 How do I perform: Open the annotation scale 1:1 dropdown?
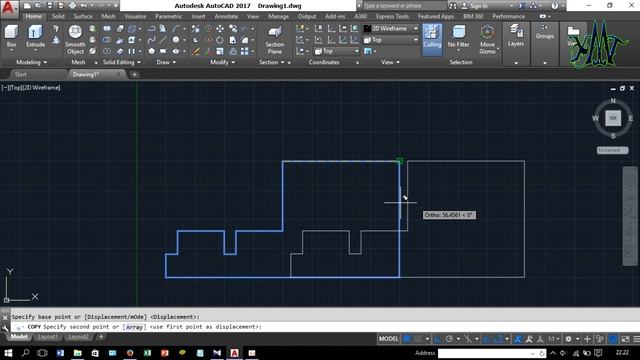coord(553,339)
